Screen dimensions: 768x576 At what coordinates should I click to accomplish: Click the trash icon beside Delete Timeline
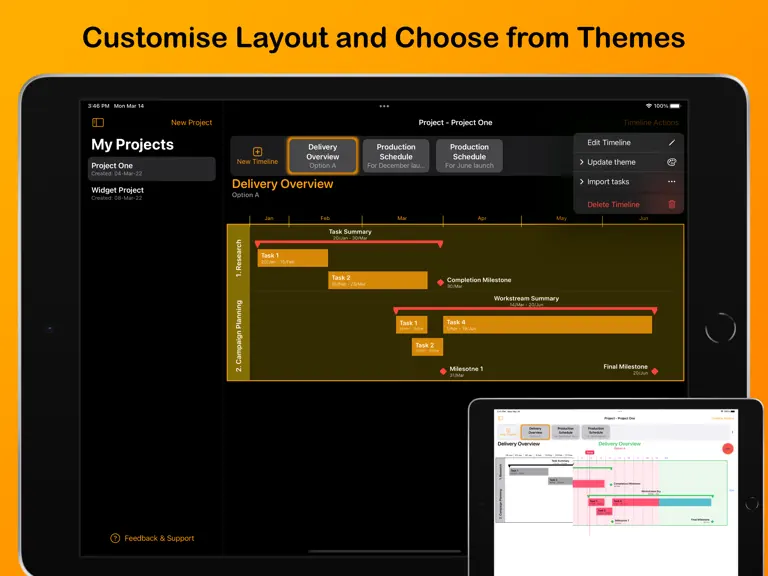tap(672, 204)
